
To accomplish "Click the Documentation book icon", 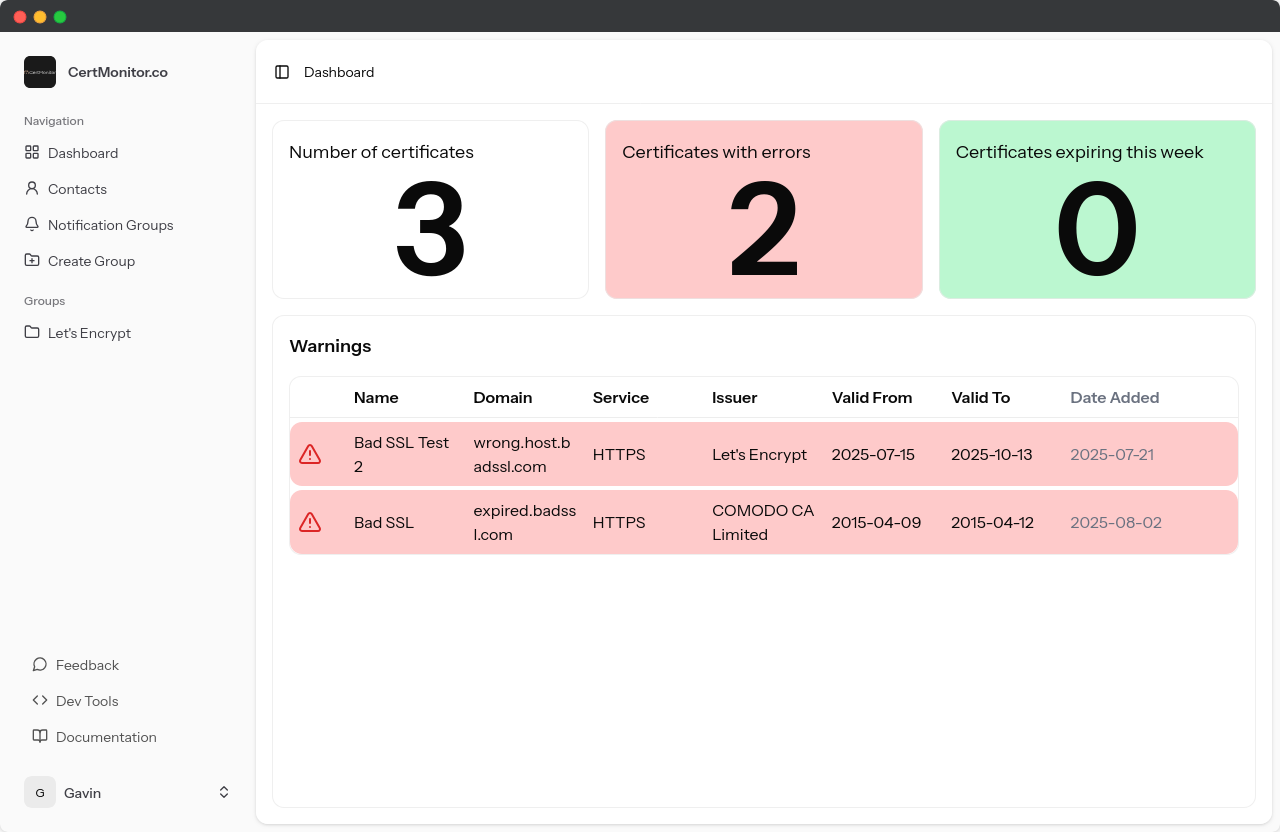I will (39, 736).
